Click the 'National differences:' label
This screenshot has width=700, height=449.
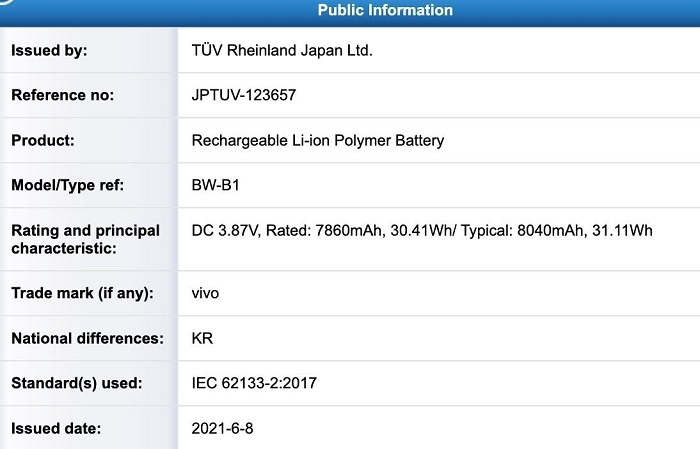[87, 338]
